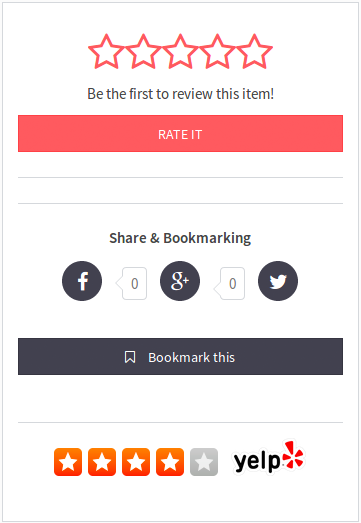Viewport: 361px width, 523px height.
Task: Select the second outlined rating star
Action: coord(143,52)
